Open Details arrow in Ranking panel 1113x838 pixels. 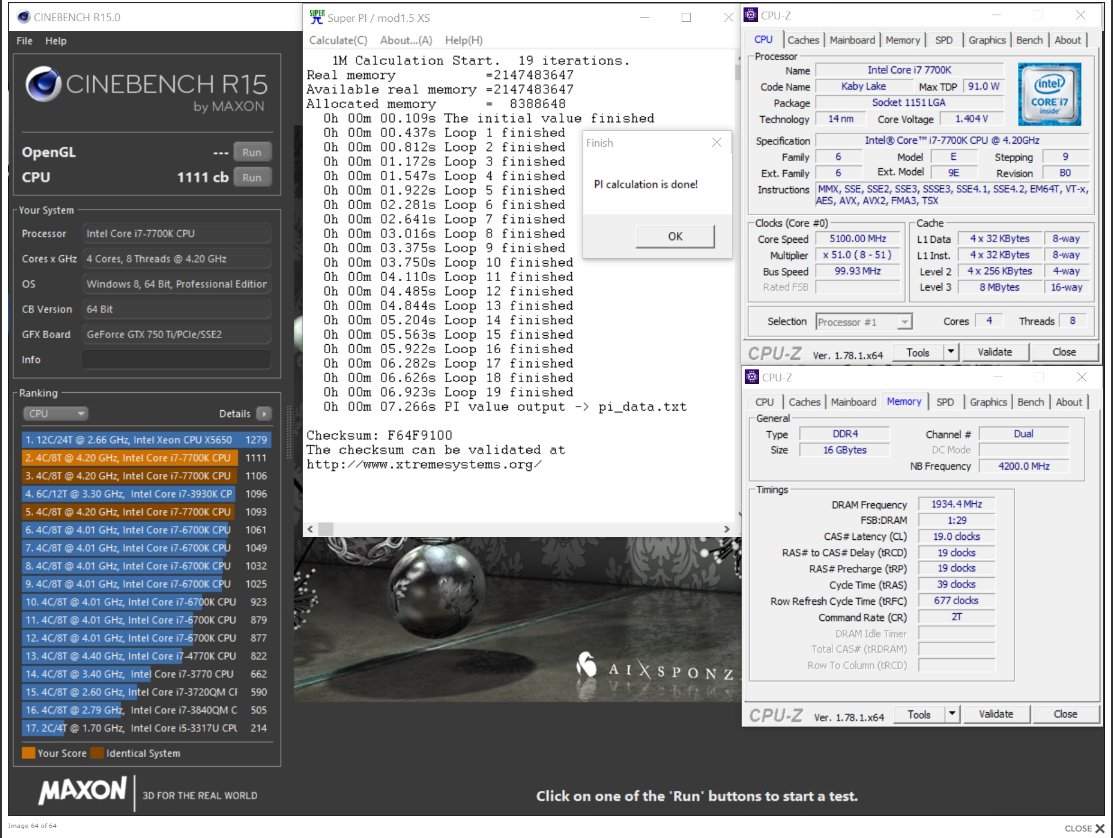pyautogui.click(x=263, y=414)
